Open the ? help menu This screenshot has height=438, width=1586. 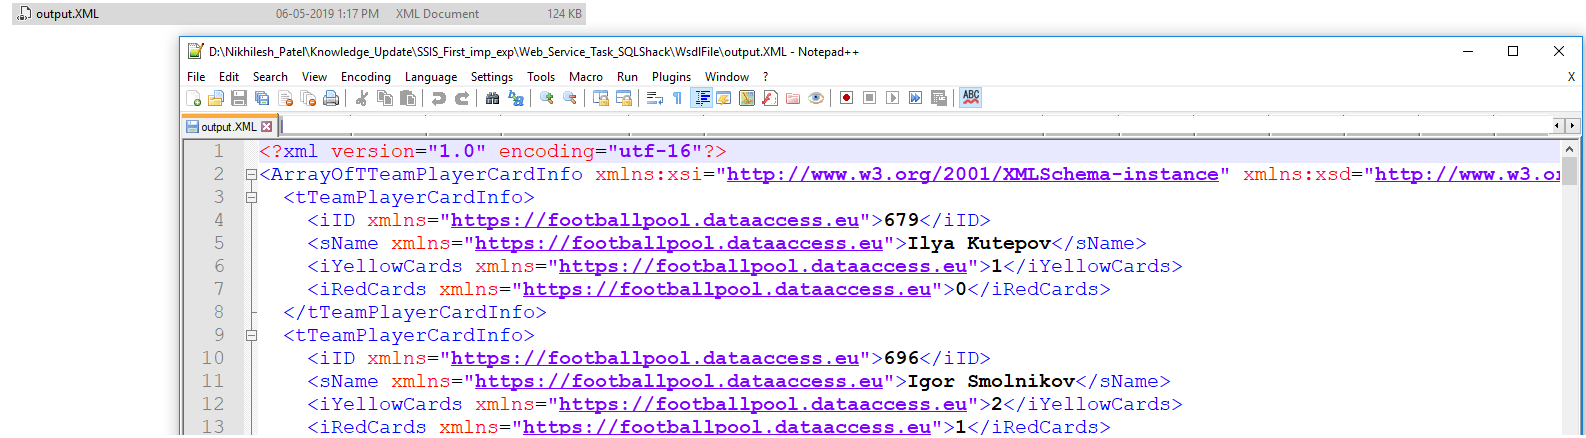(x=766, y=77)
